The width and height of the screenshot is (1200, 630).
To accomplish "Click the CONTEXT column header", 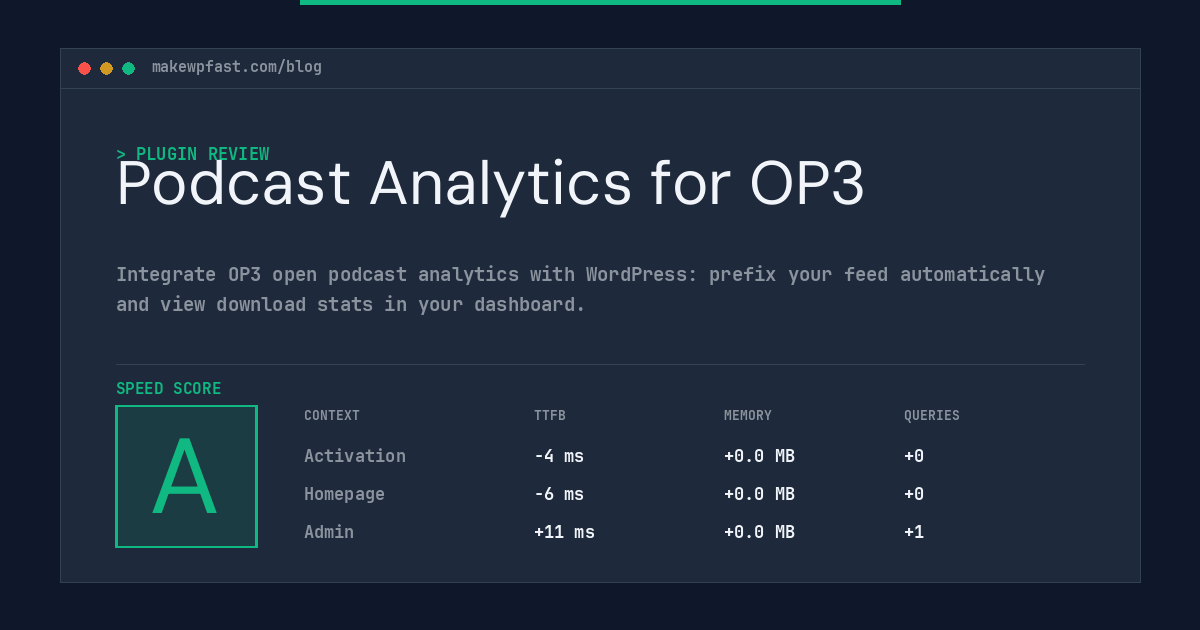I will pos(332,416).
